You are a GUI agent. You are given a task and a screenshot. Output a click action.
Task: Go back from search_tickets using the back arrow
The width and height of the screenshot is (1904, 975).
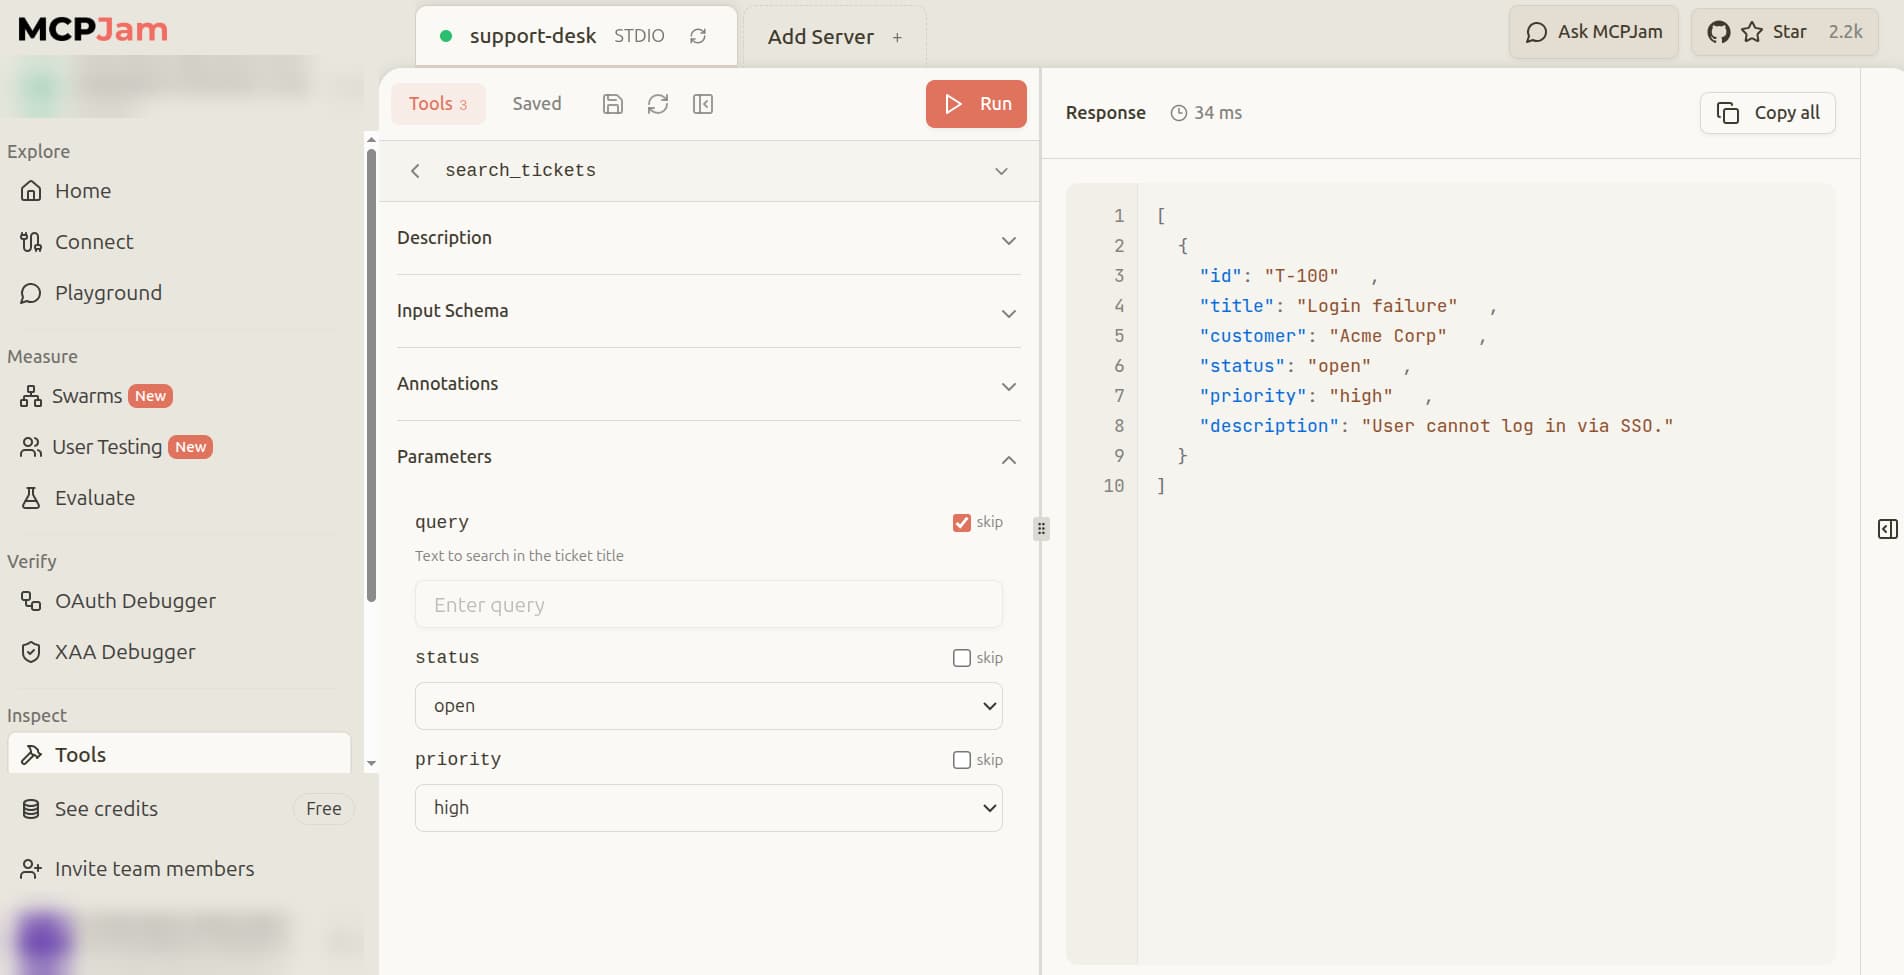coord(415,171)
